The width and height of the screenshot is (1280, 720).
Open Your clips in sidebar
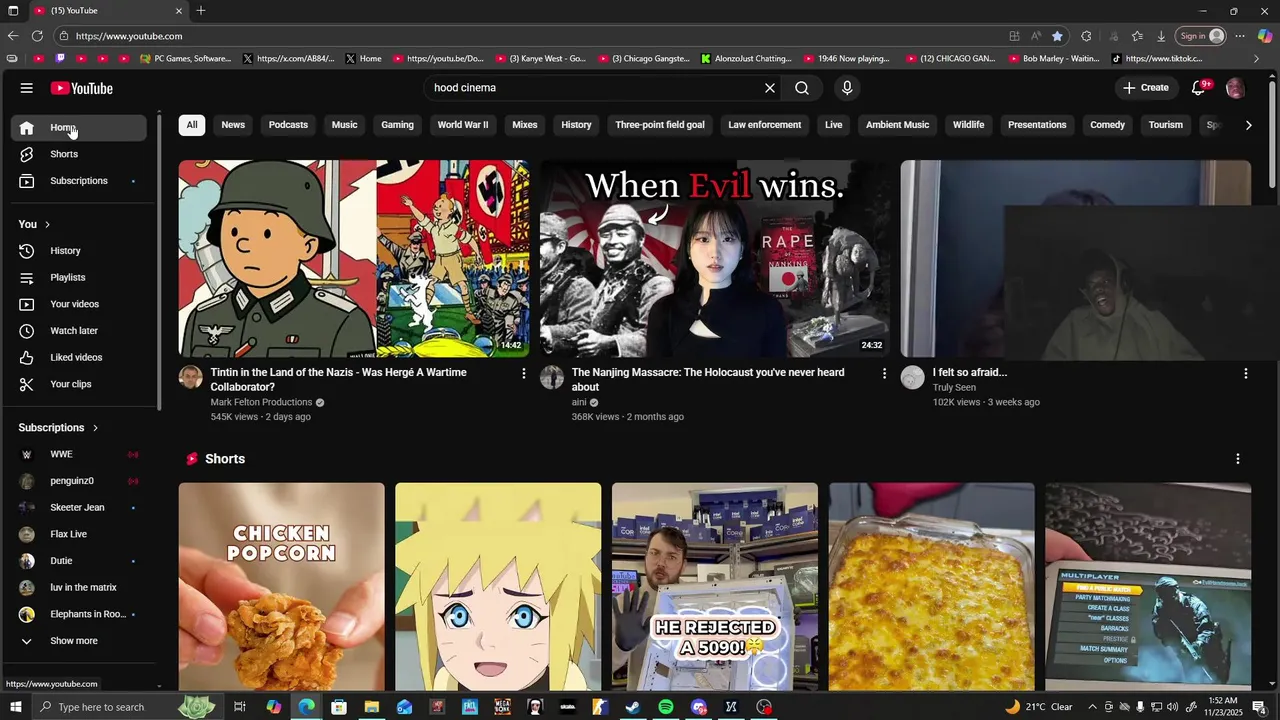click(x=79, y=384)
